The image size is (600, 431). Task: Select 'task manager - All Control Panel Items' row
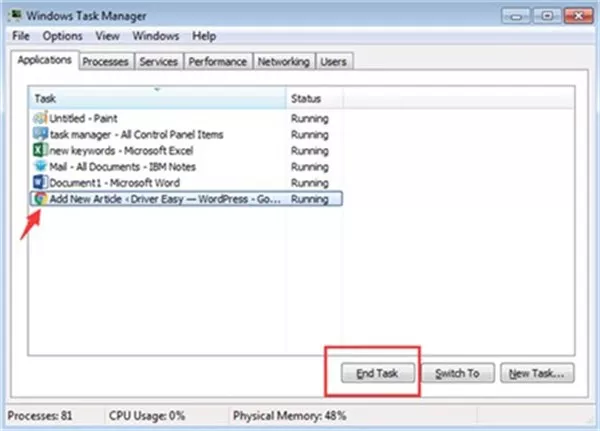[x=186, y=134]
